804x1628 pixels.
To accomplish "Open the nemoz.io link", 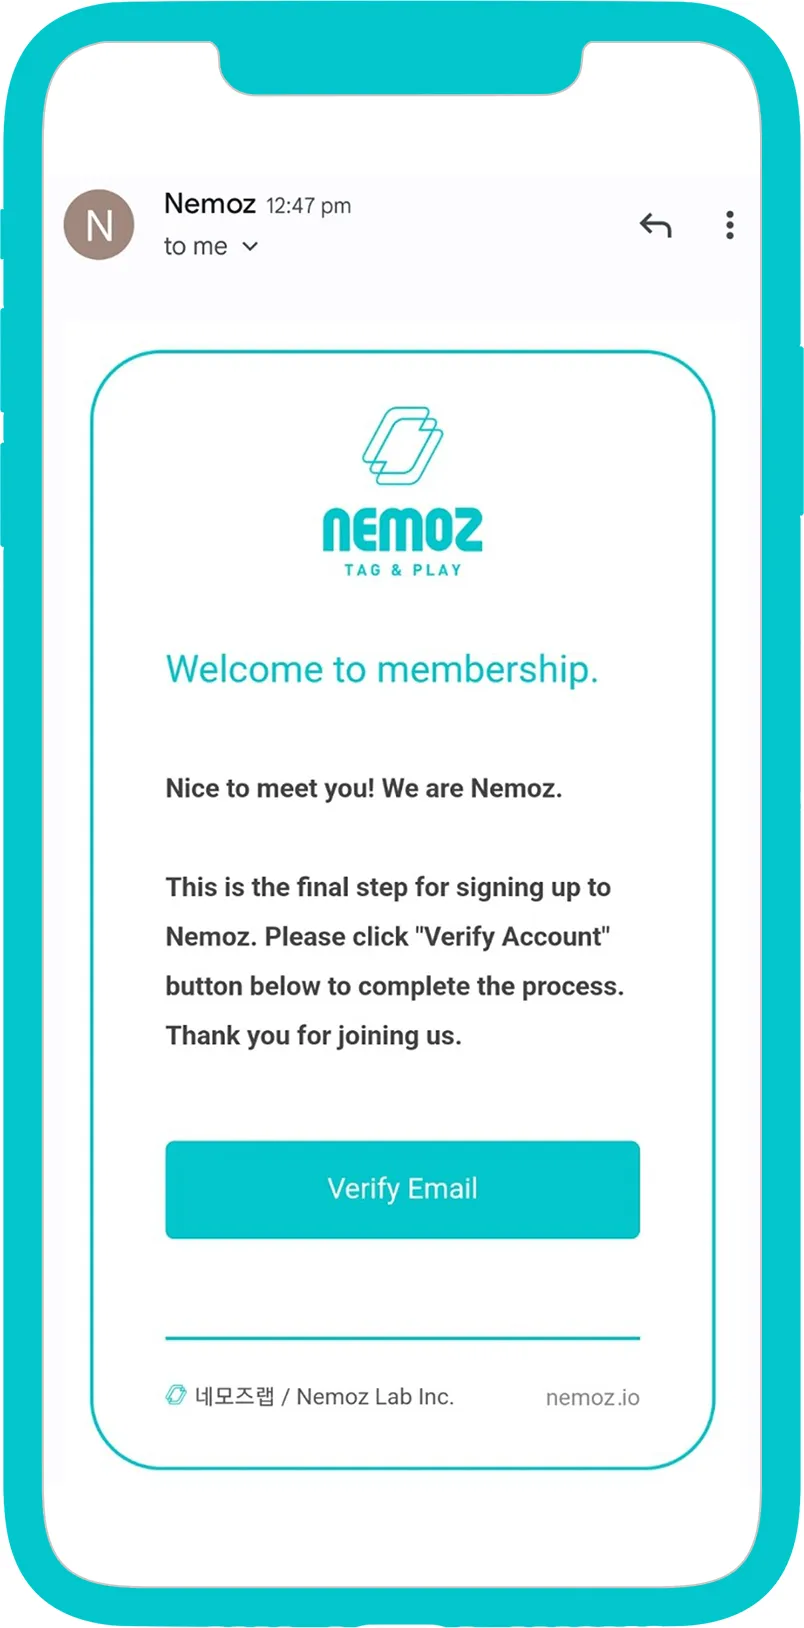I will pos(592,1397).
